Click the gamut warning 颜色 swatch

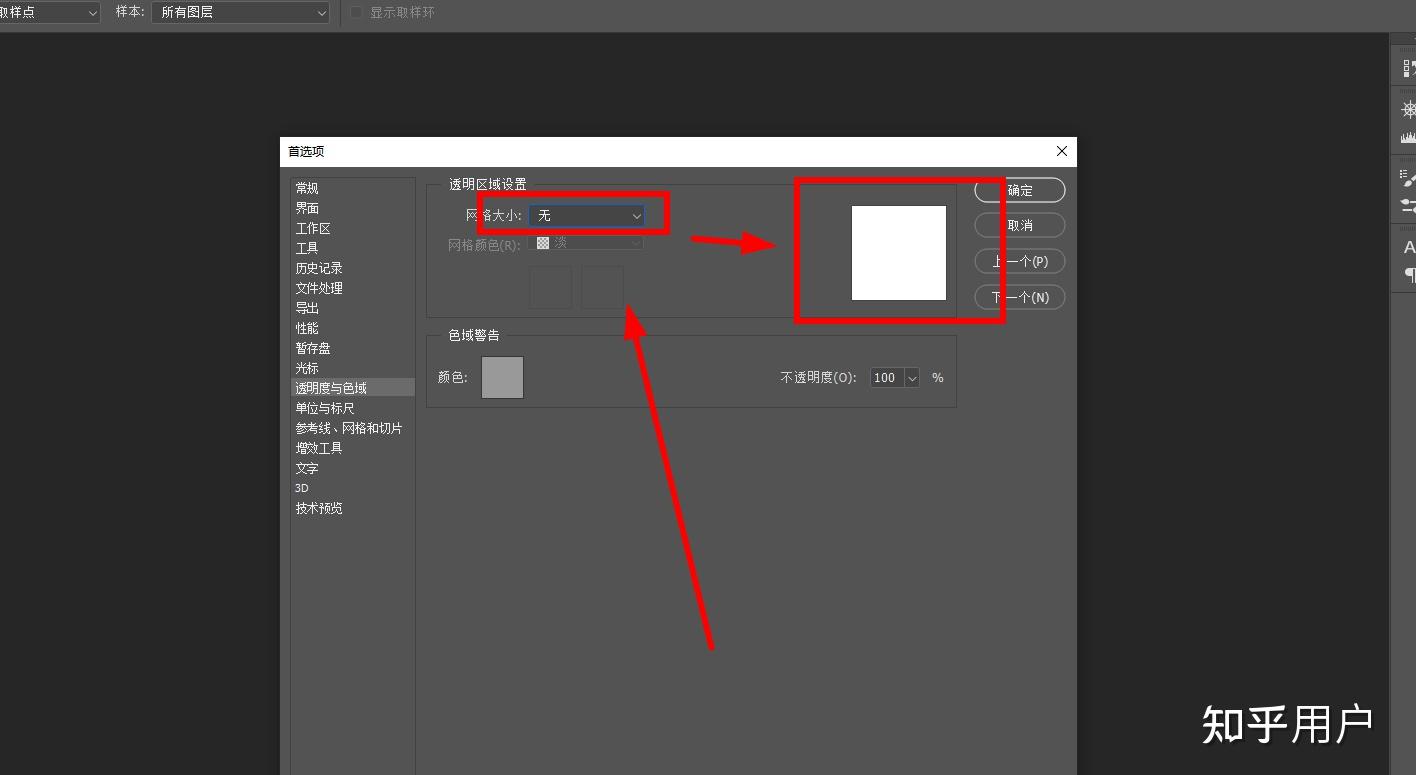[502, 377]
